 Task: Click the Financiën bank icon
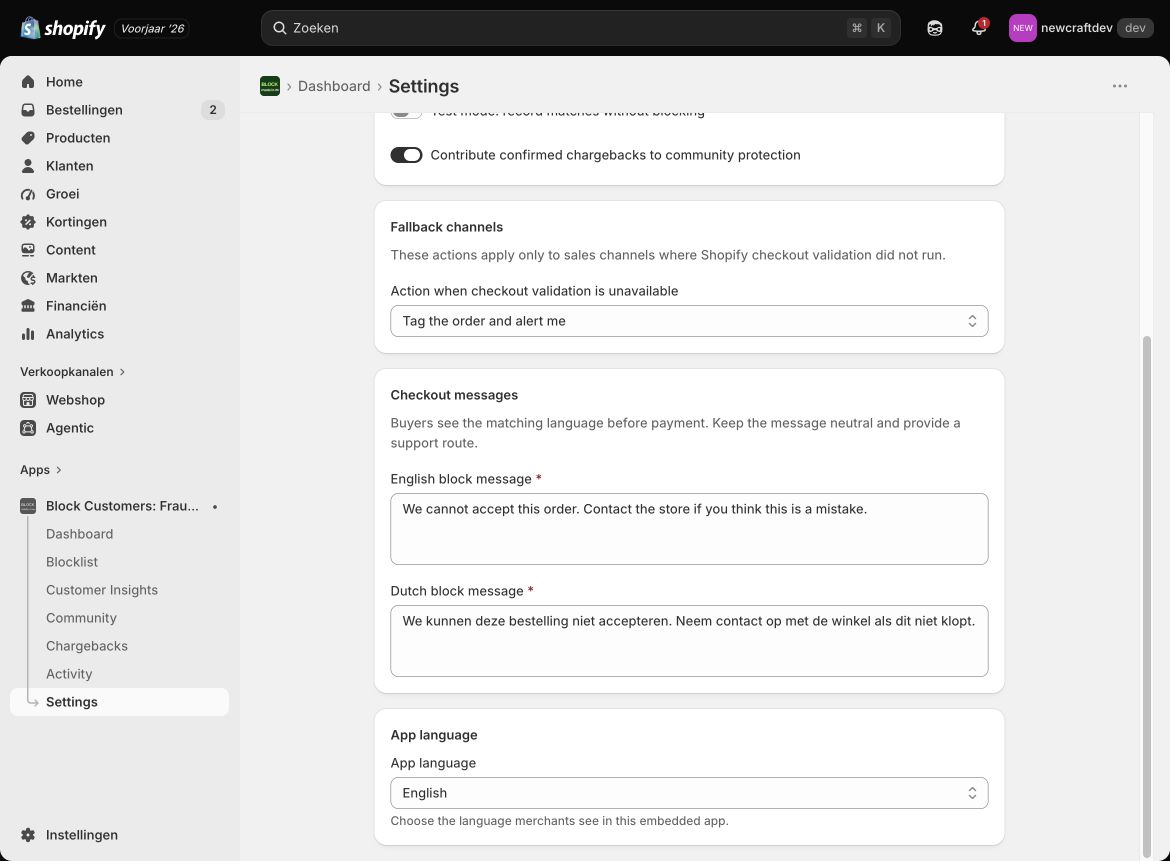click(x=28, y=306)
